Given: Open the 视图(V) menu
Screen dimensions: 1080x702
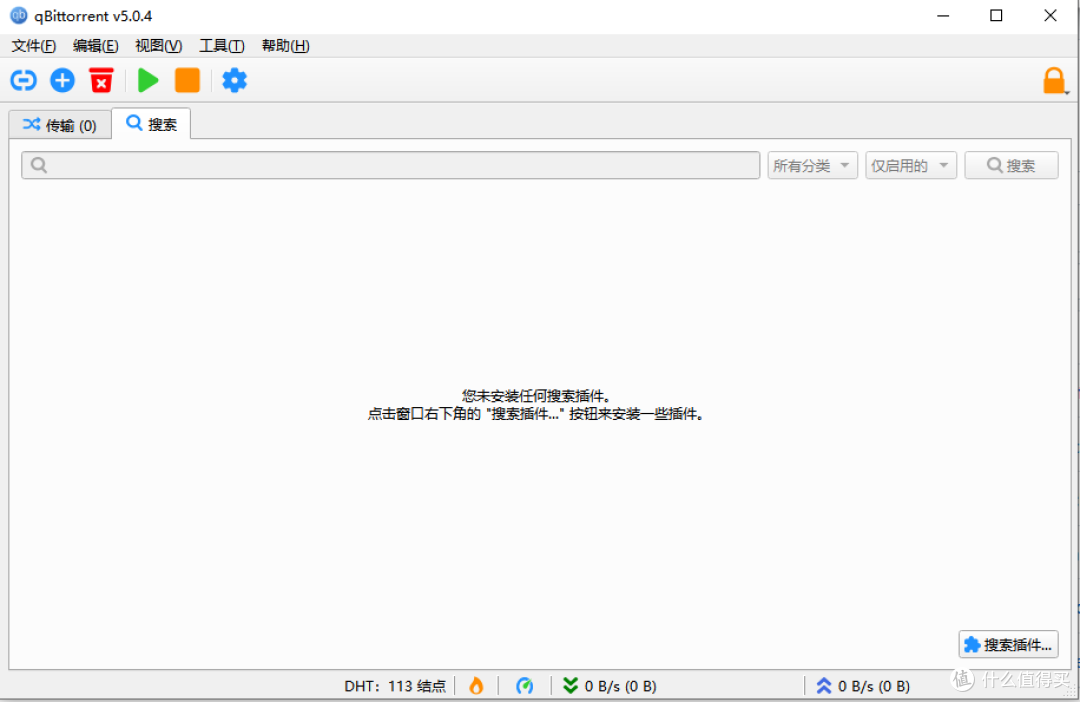Looking at the screenshot, I should pyautogui.click(x=158, y=46).
